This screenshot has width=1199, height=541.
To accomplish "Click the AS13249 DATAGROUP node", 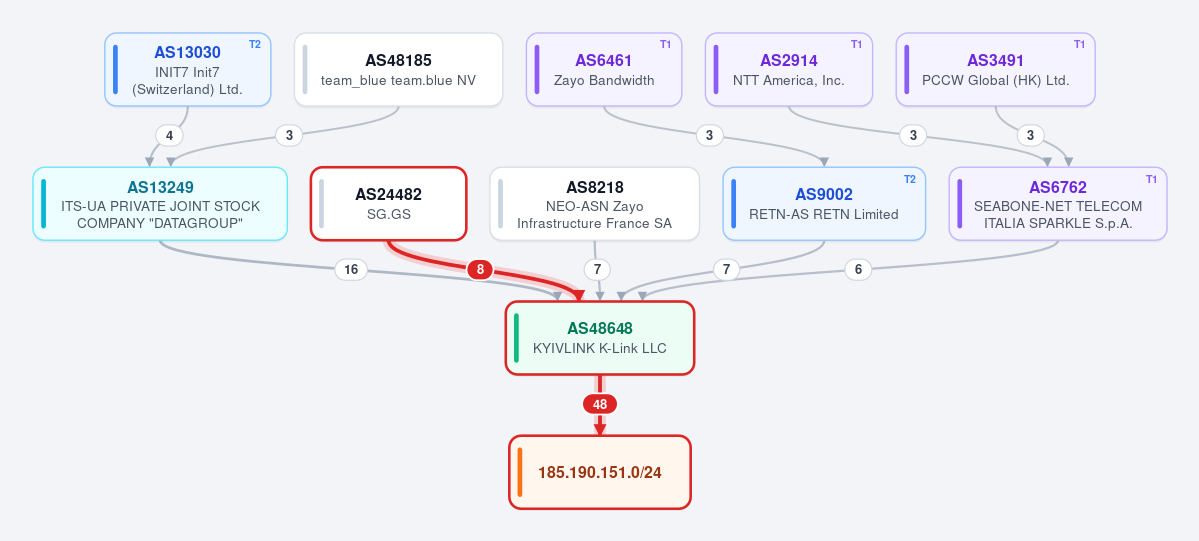I will [161, 204].
